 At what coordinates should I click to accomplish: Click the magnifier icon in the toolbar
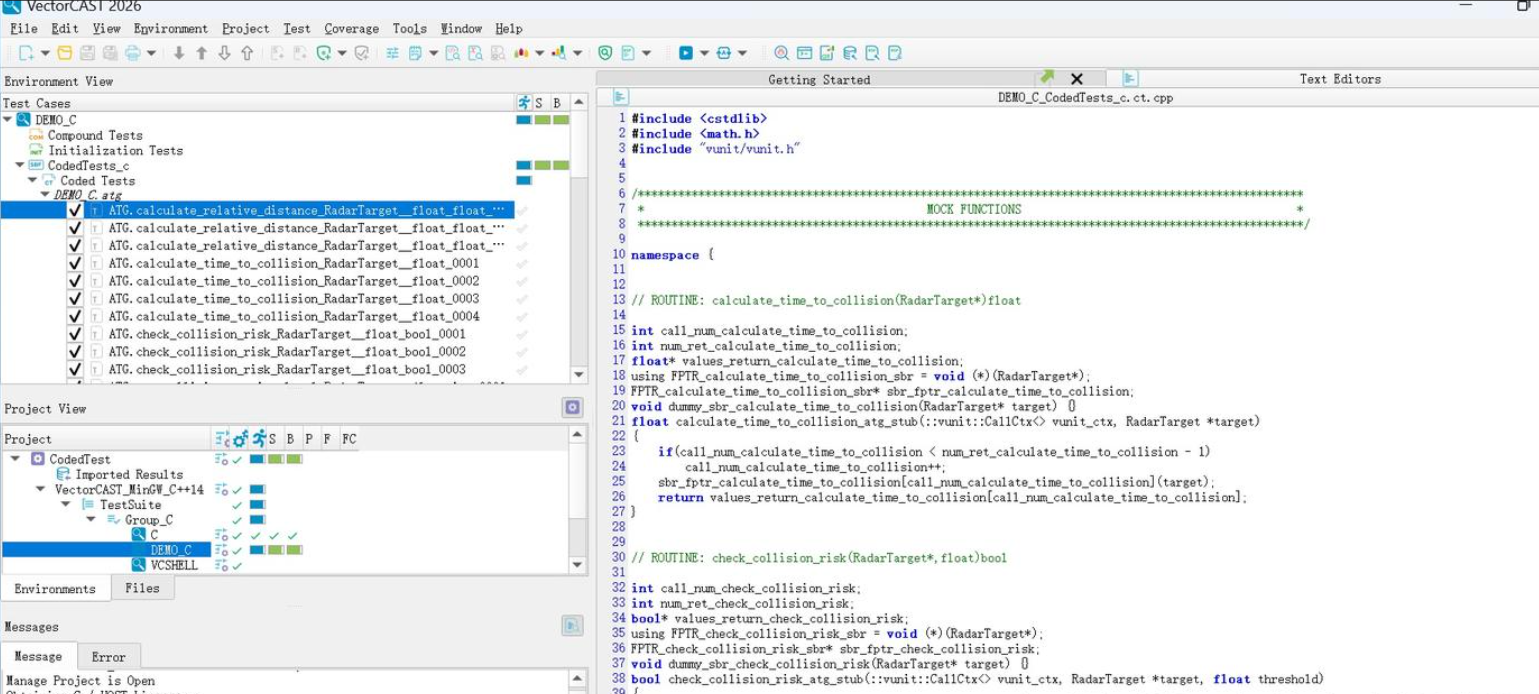tap(781, 53)
